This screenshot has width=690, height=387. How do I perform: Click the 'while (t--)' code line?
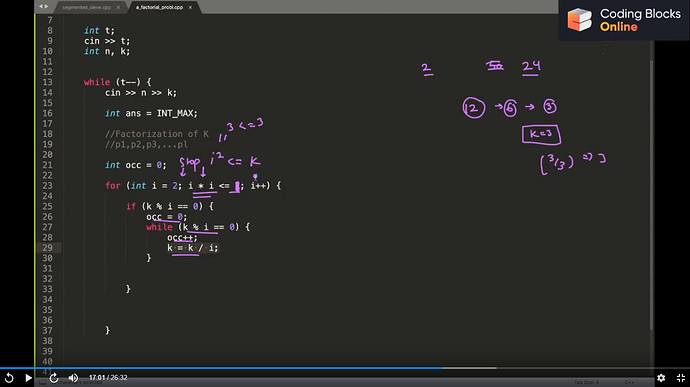117,82
